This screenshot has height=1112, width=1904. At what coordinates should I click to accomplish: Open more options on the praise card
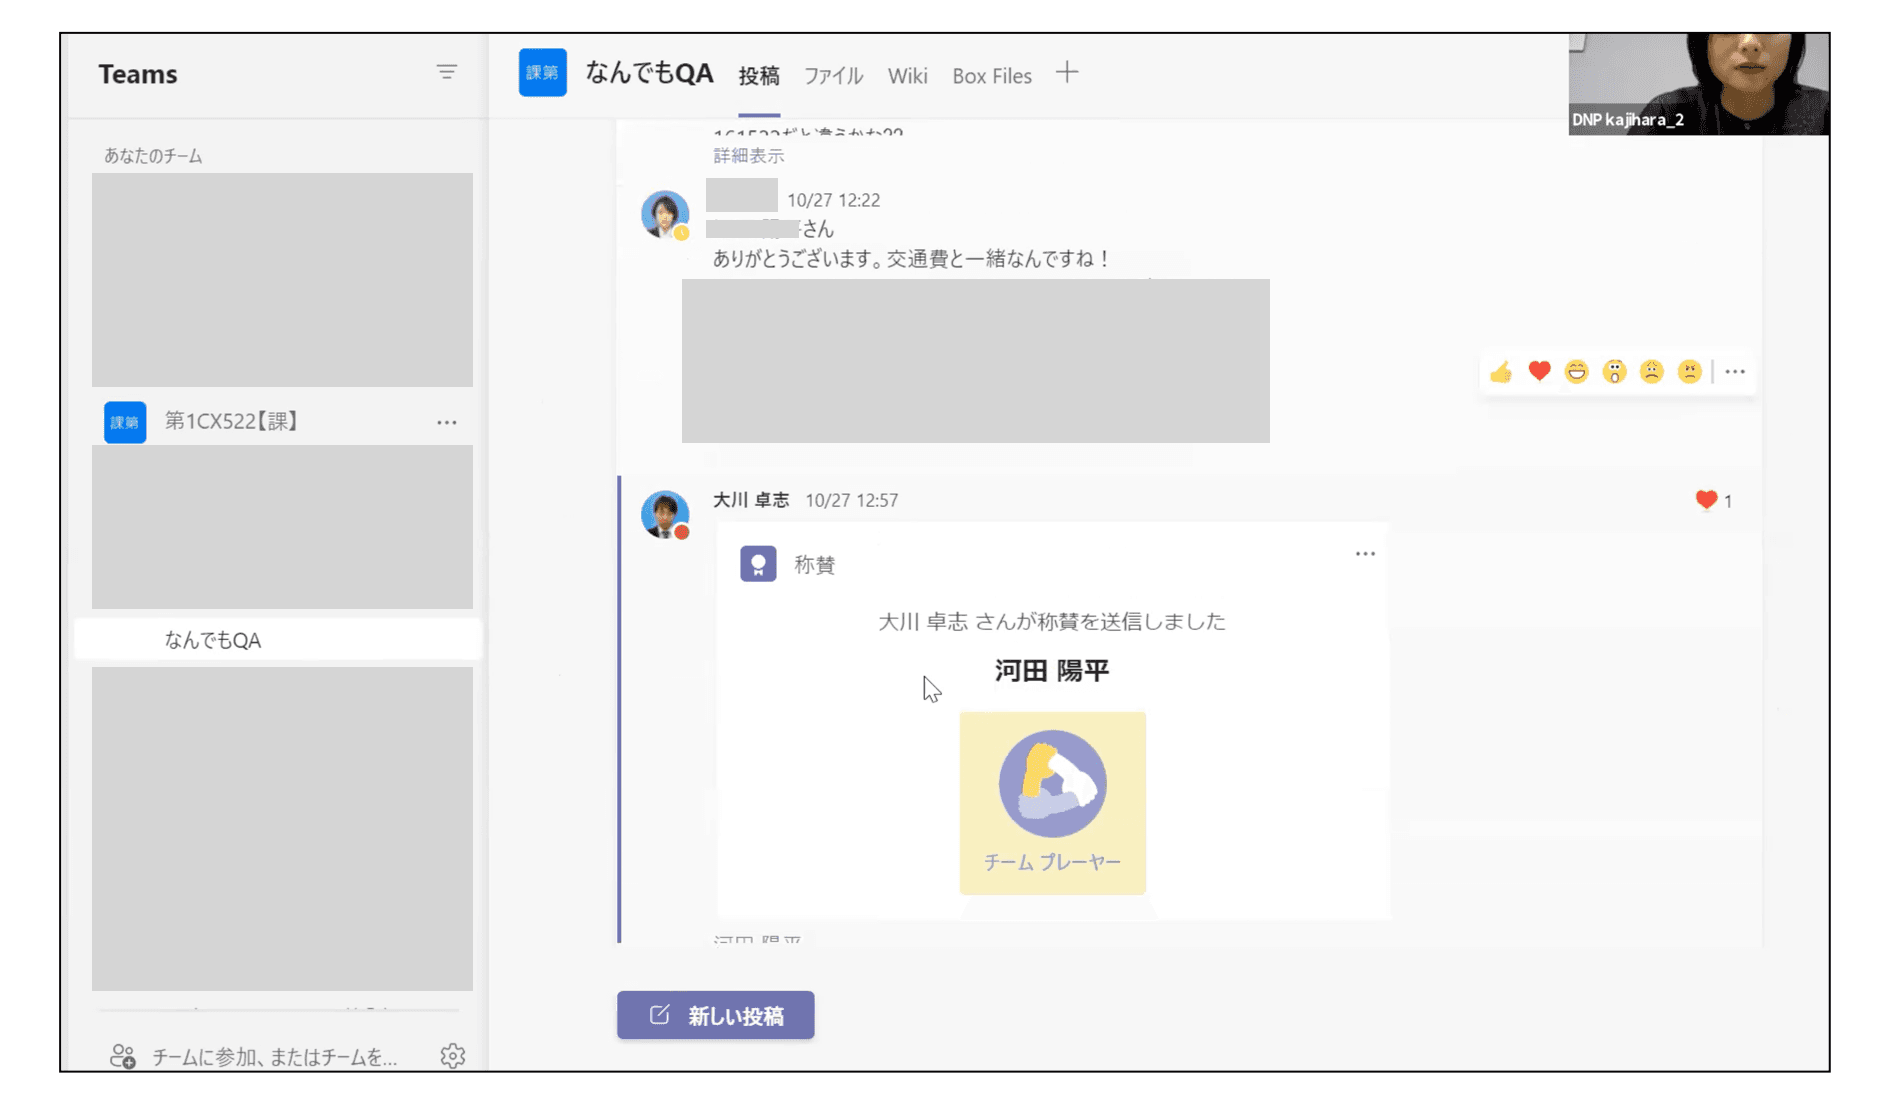[x=1365, y=553]
